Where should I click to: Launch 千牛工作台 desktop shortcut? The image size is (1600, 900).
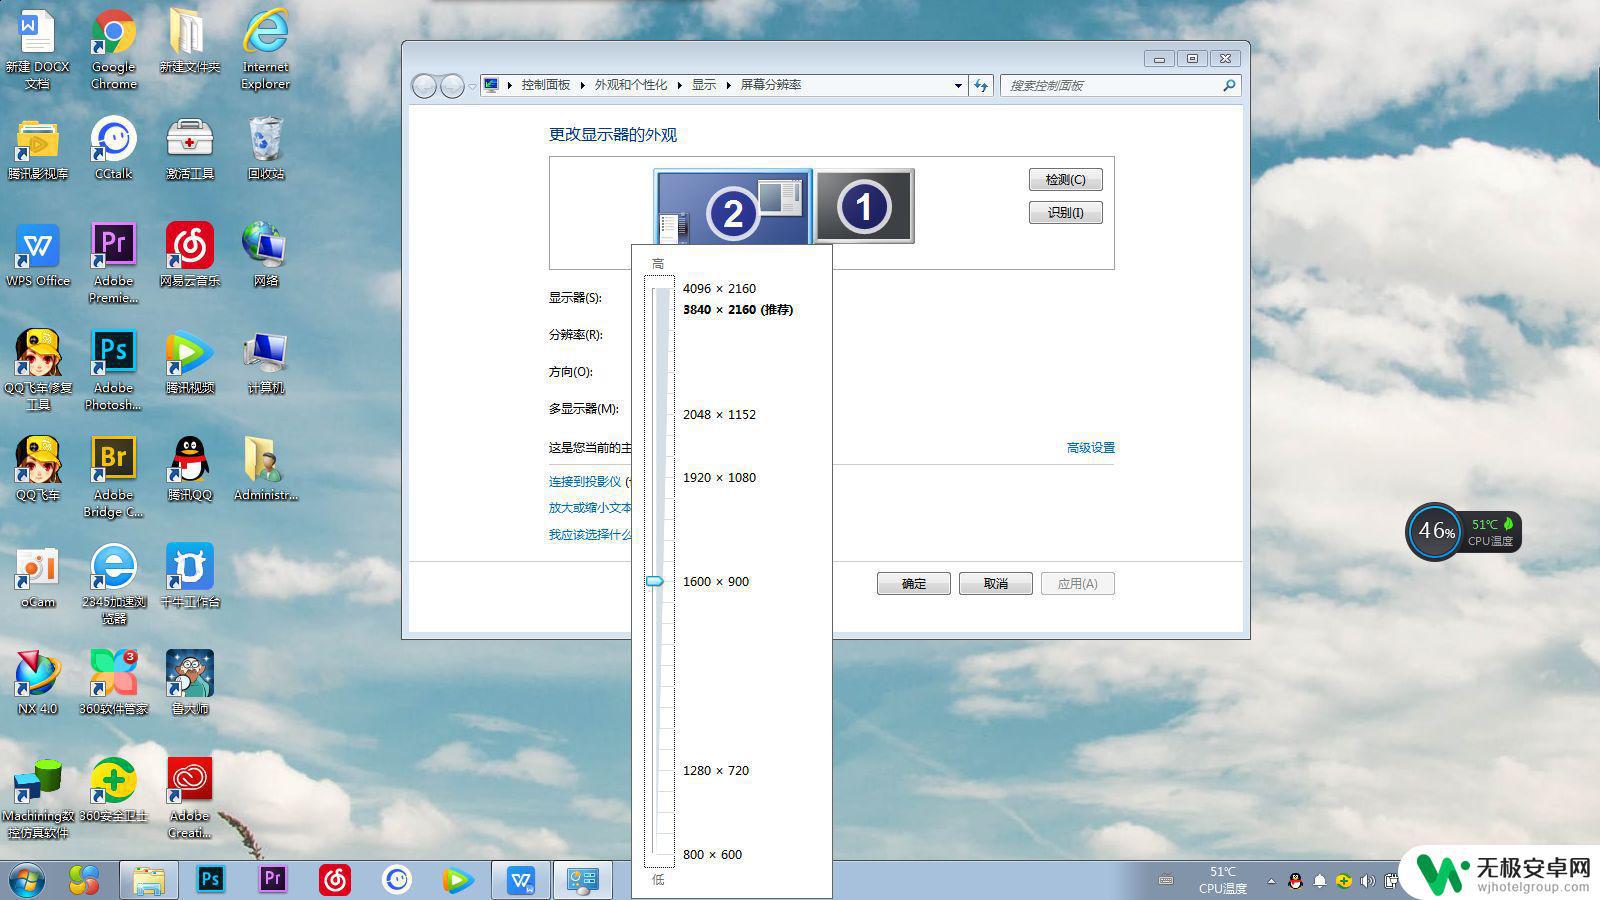tap(189, 577)
